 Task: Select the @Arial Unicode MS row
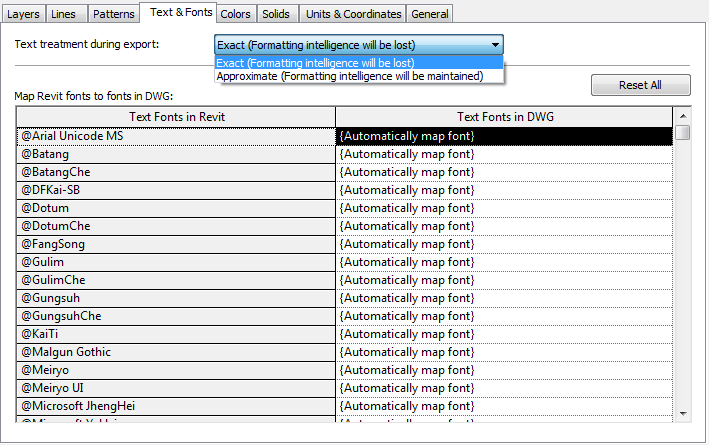[176, 136]
